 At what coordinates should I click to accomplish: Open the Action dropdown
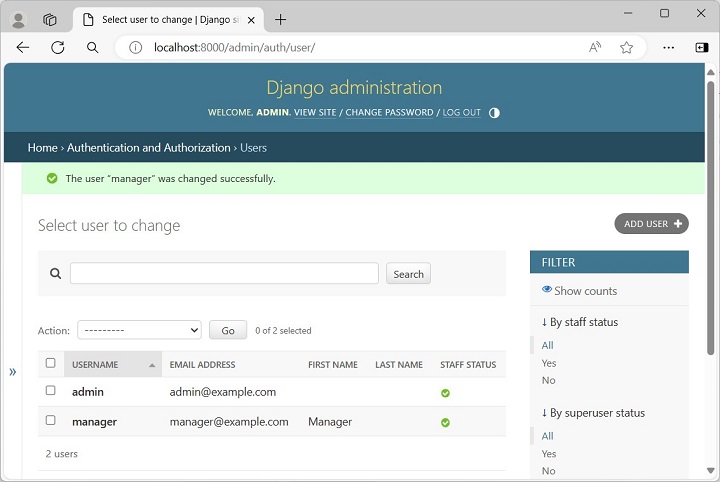point(139,330)
